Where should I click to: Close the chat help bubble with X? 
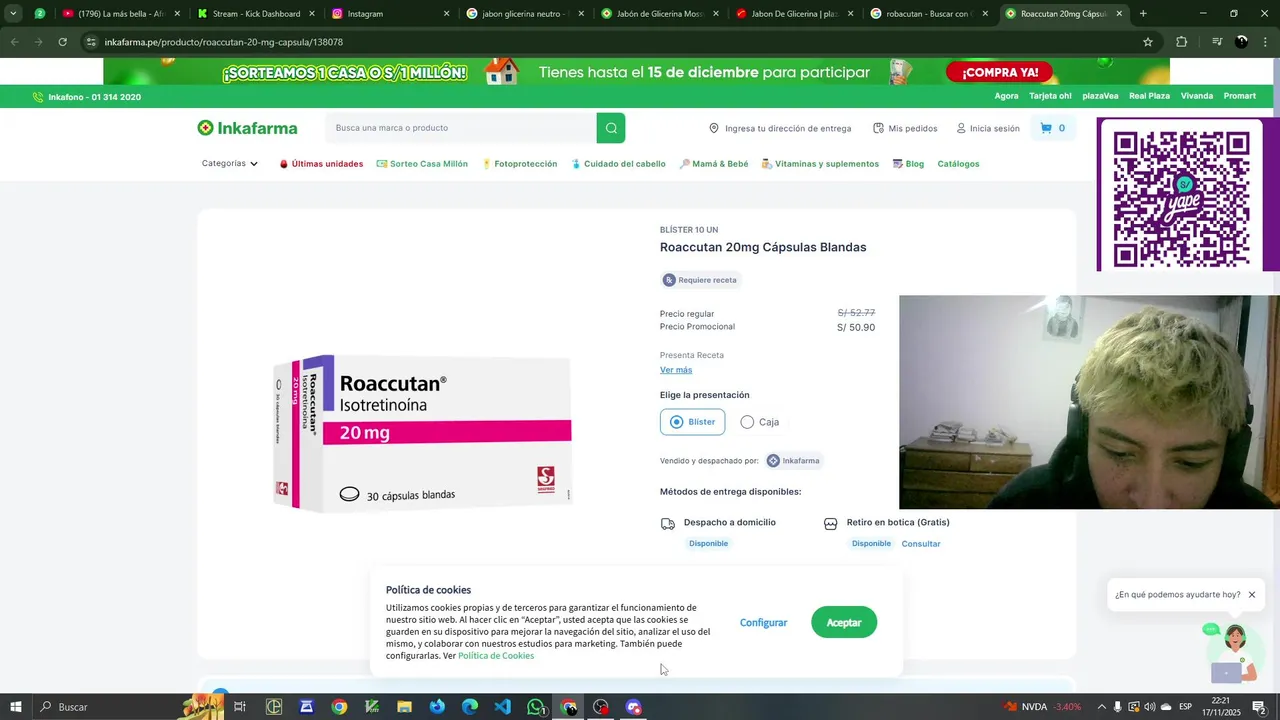(x=1251, y=595)
